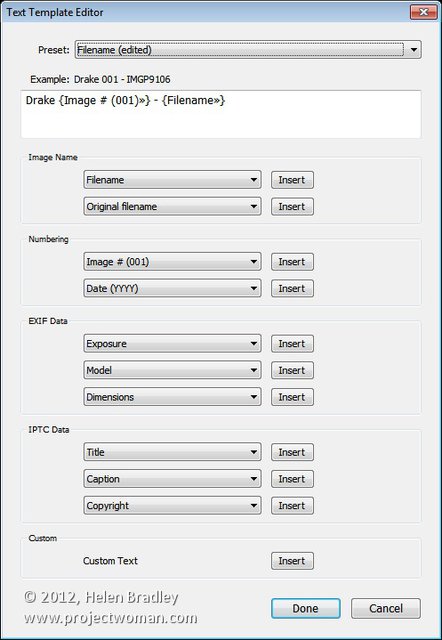Expand the Dimensions dropdown
Viewport: 442px width, 640px height.
[172, 397]
